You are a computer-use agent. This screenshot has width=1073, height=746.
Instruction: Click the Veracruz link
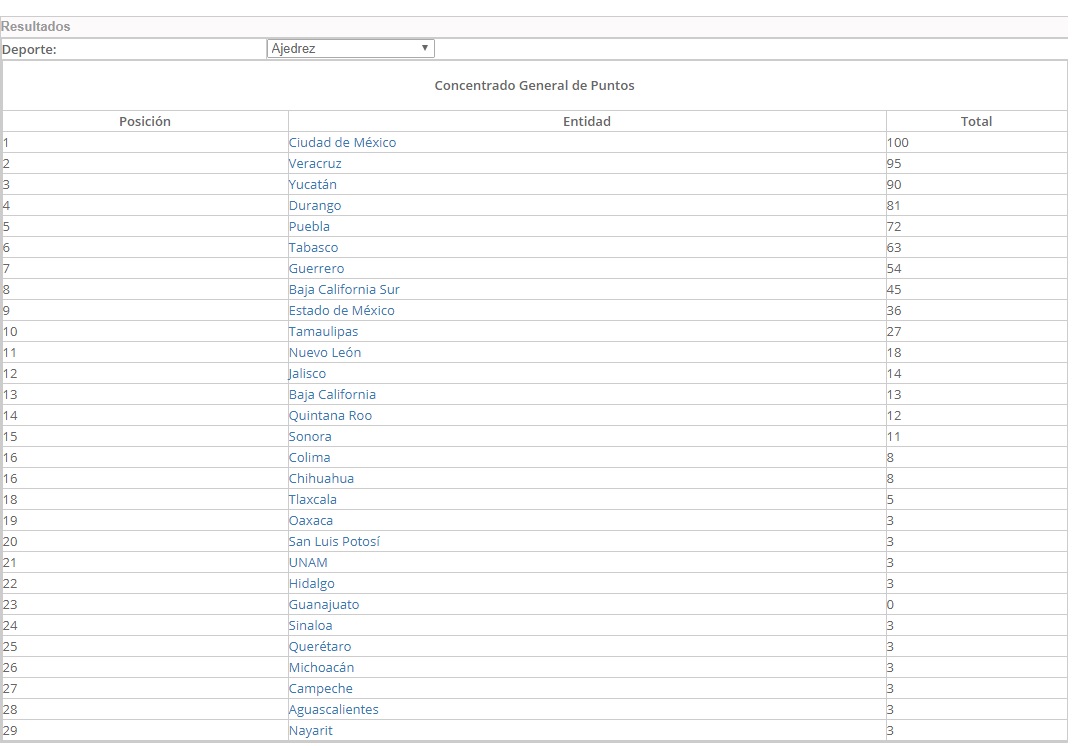[315, 164]
